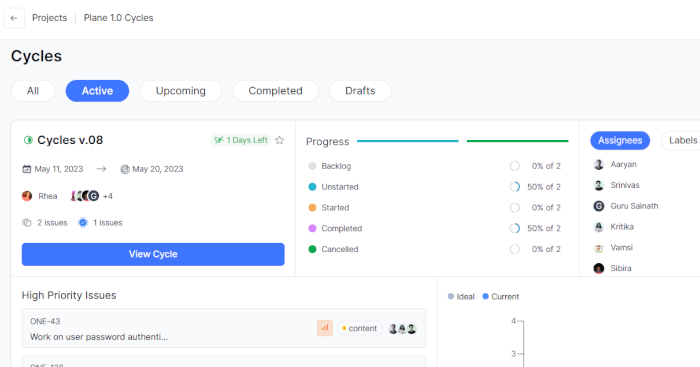Show the Drafts cycles tab
The height and width of the screenshot is (367, 700).
(x=360, y=91)
